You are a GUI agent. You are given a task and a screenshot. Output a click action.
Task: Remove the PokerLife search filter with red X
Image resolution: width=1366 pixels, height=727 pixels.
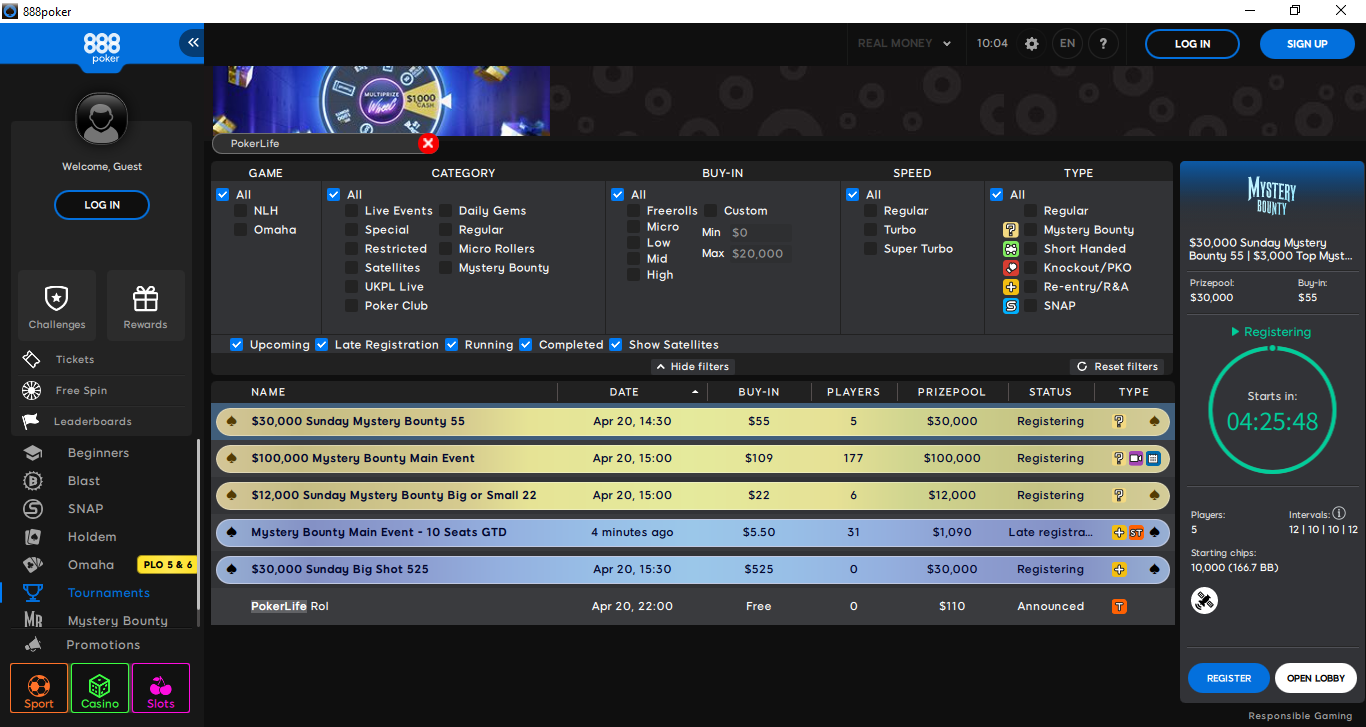(x=428, y=144)
